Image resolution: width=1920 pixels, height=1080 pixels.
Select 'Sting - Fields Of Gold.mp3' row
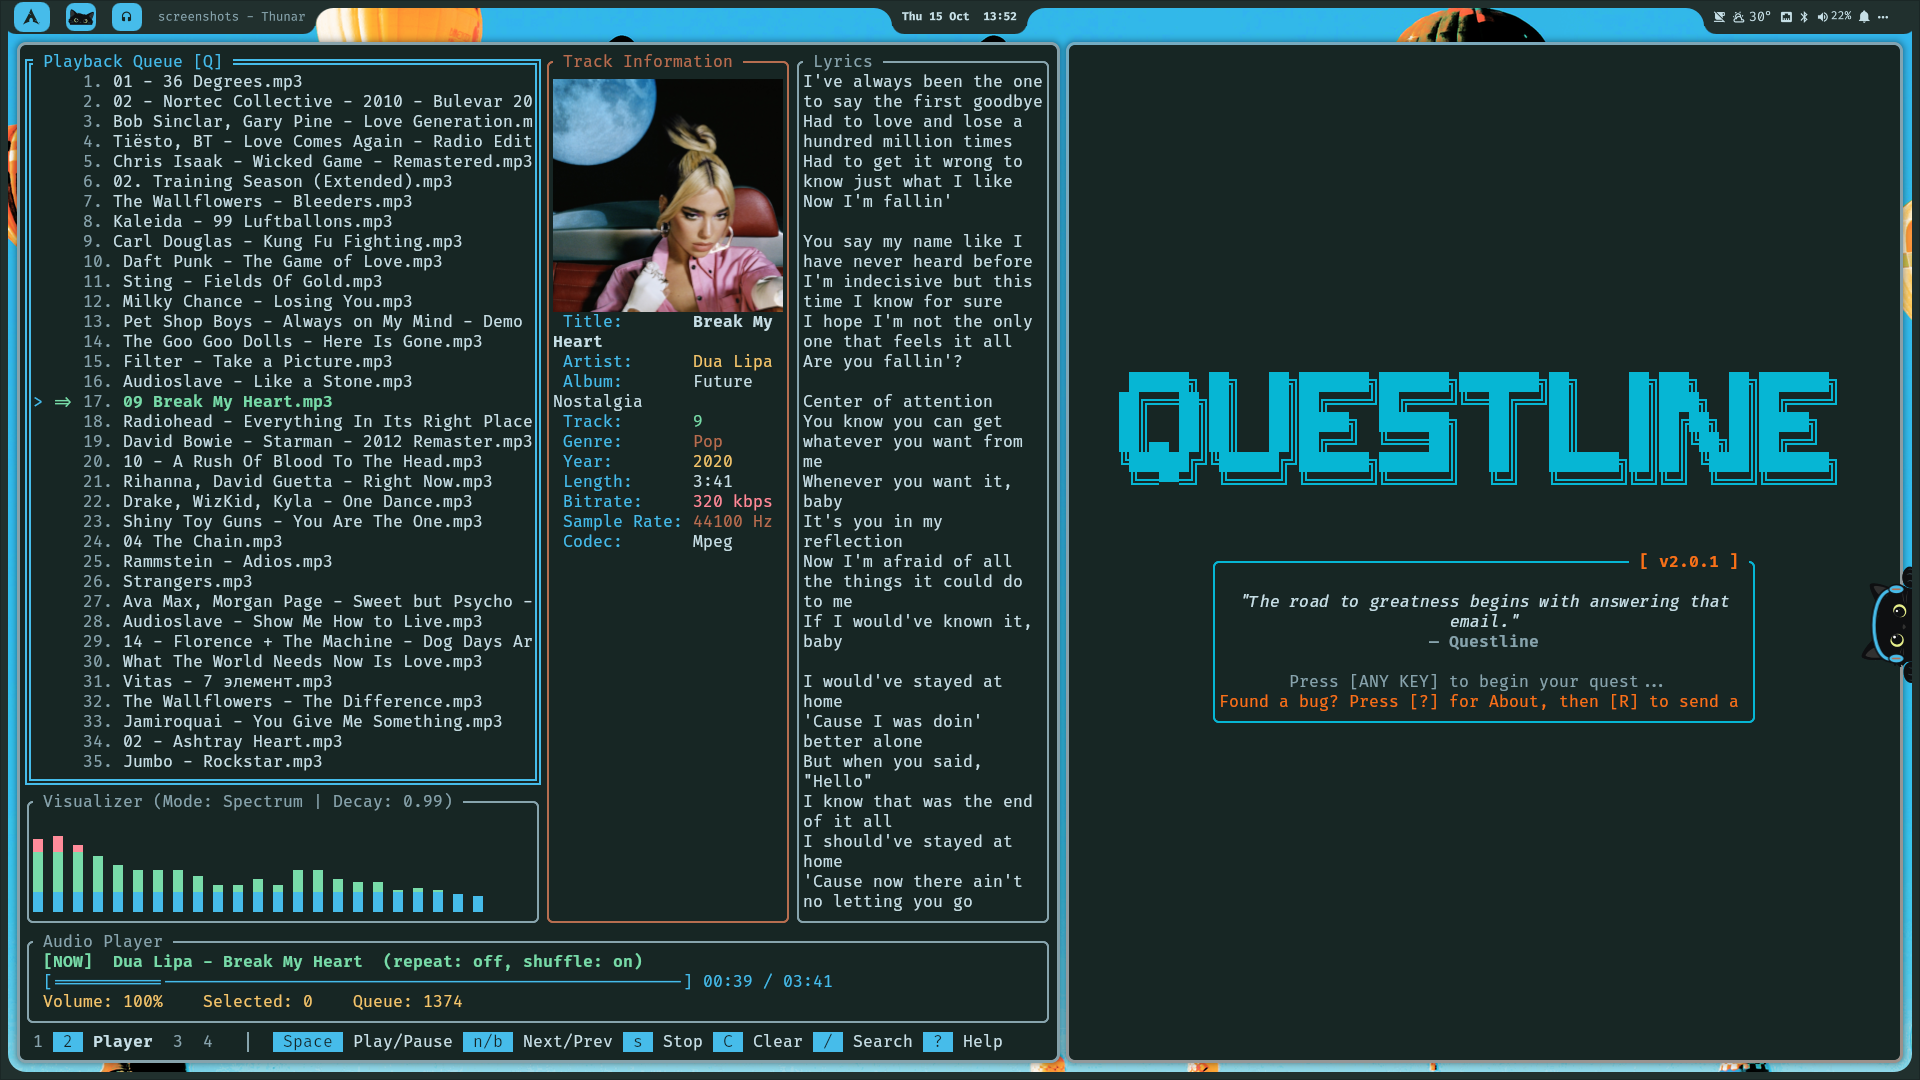point(285,281)
